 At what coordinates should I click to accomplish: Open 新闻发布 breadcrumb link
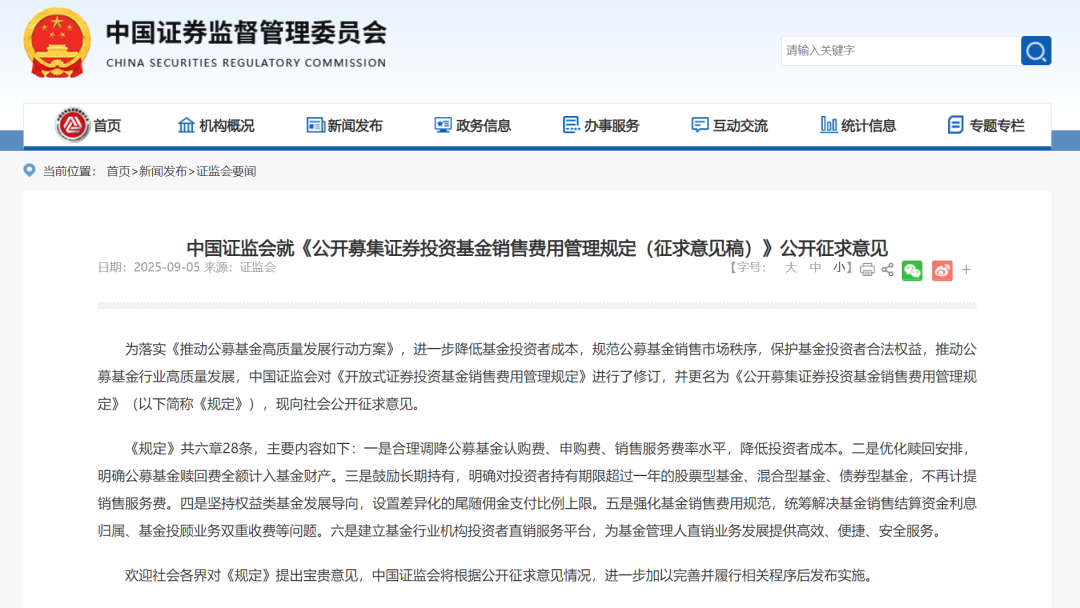coord(163,171)
